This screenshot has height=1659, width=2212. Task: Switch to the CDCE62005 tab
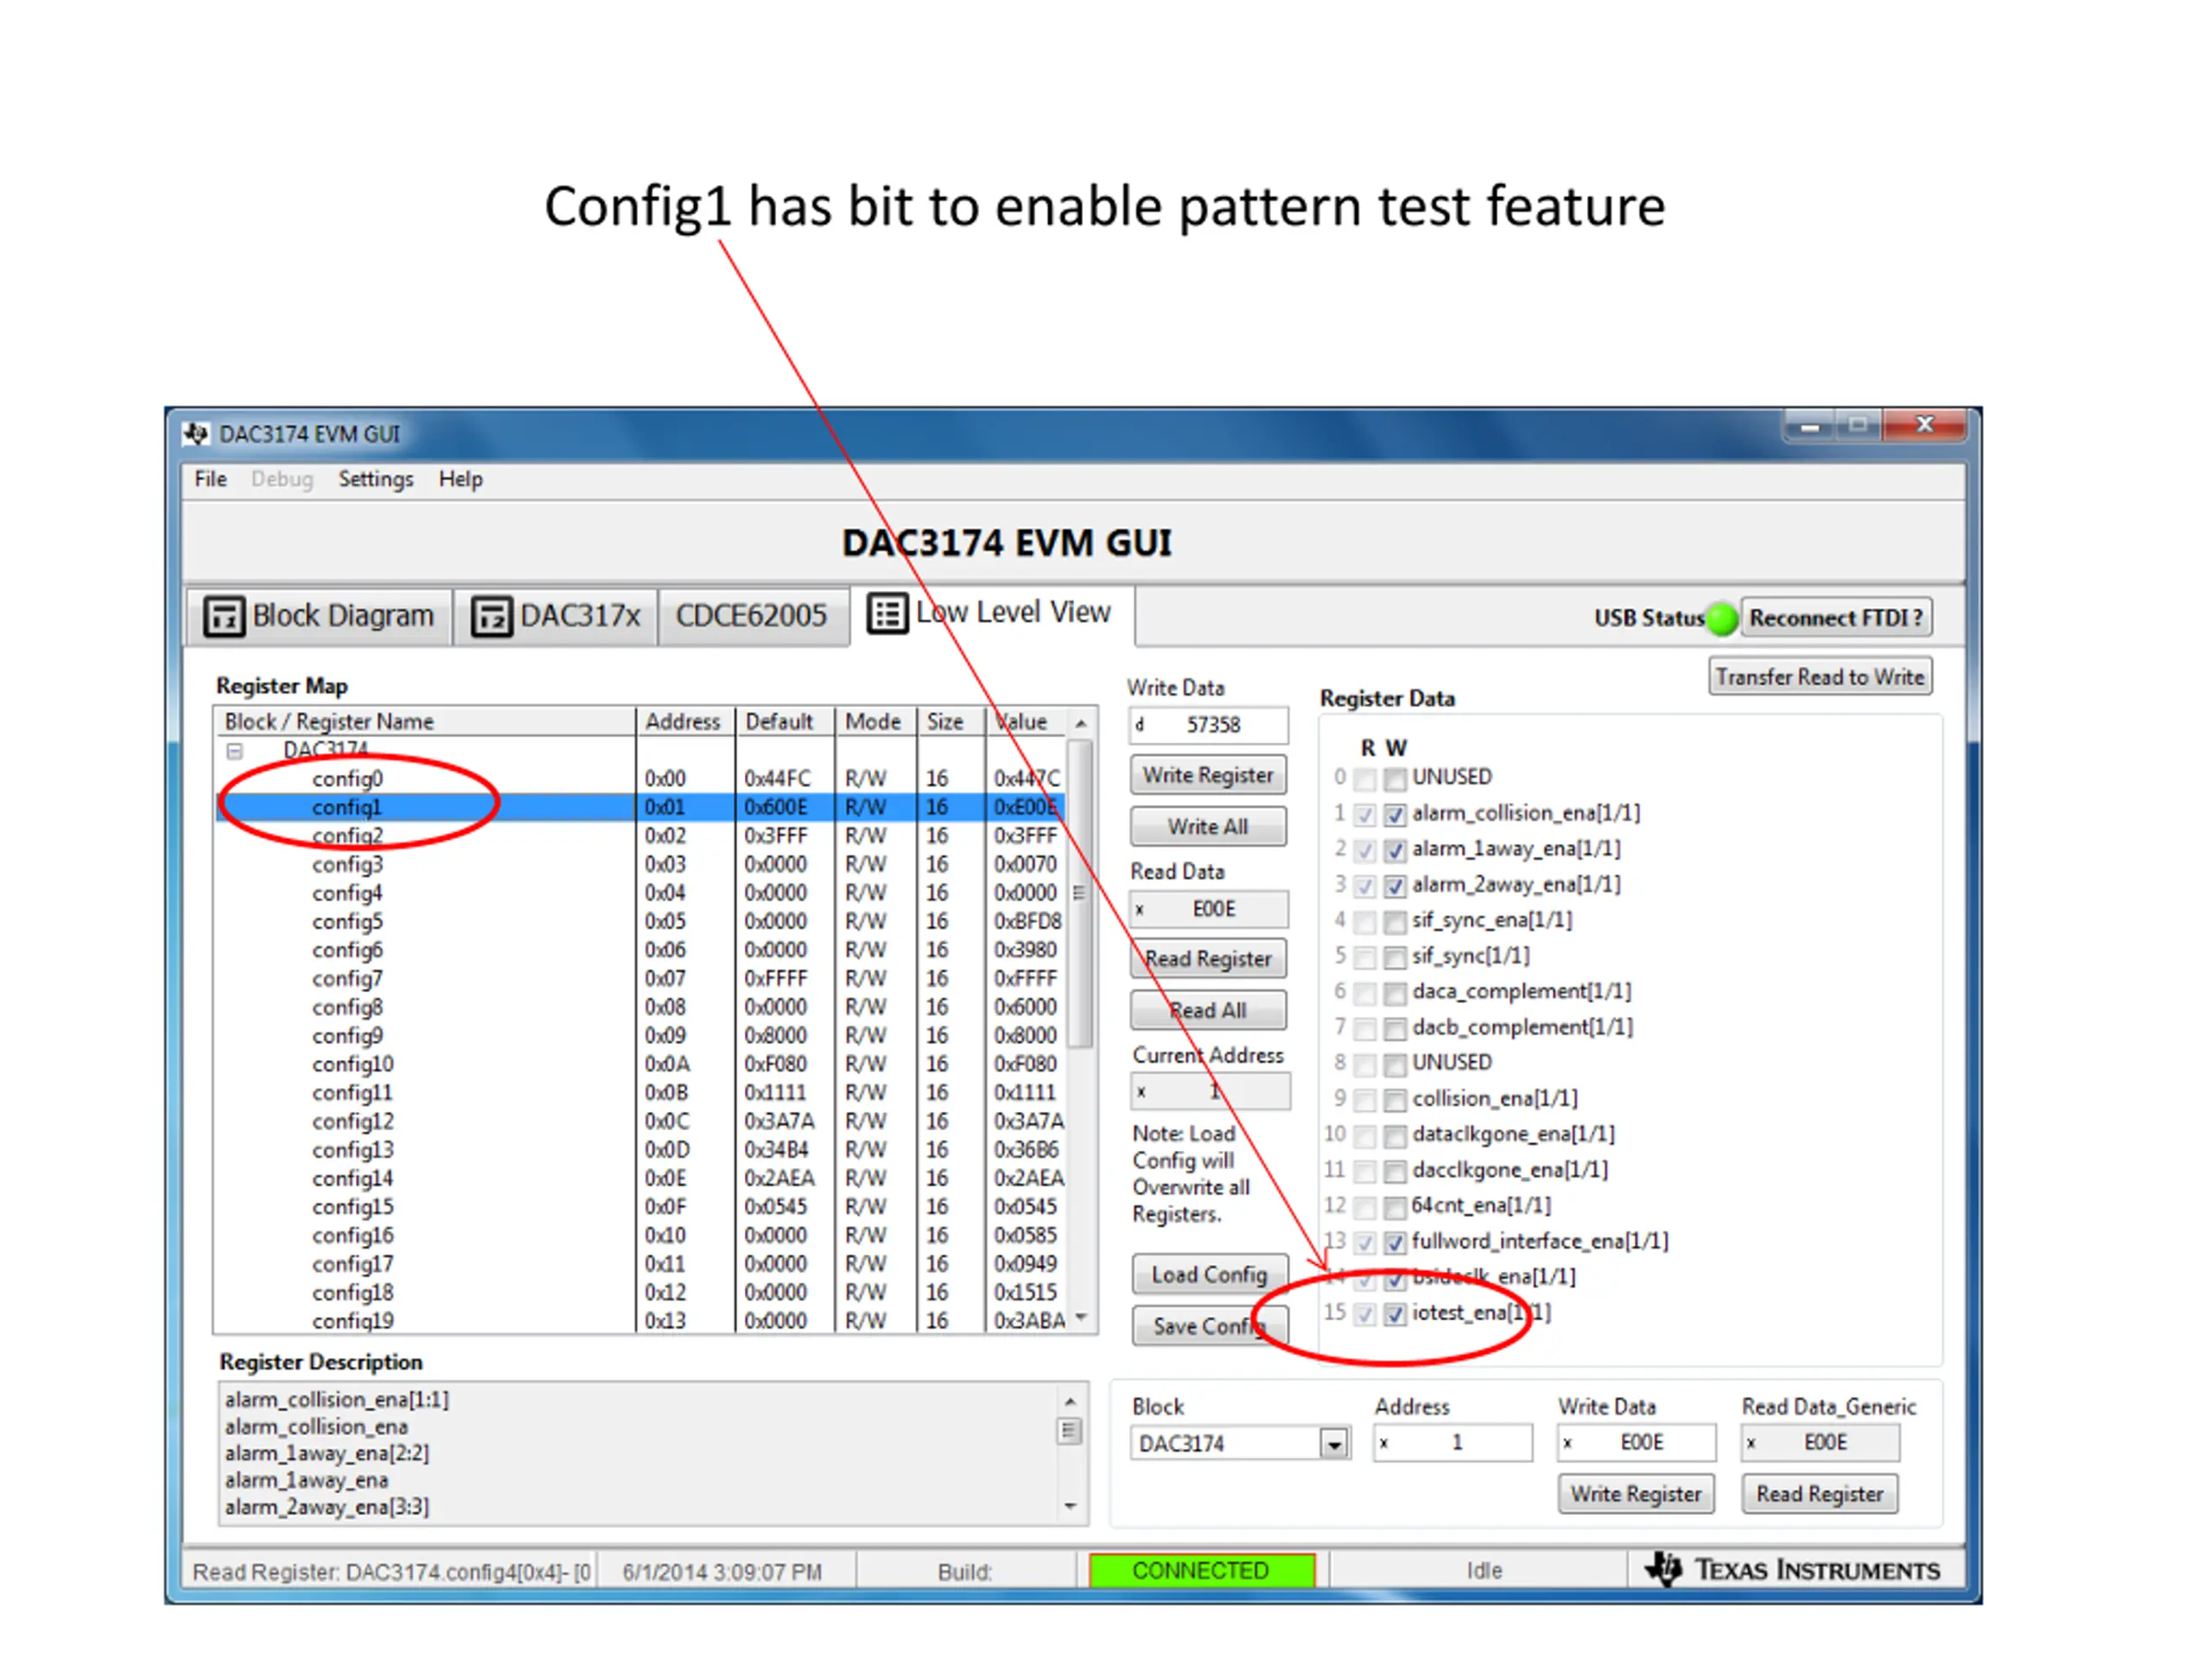tap(751, 616)
